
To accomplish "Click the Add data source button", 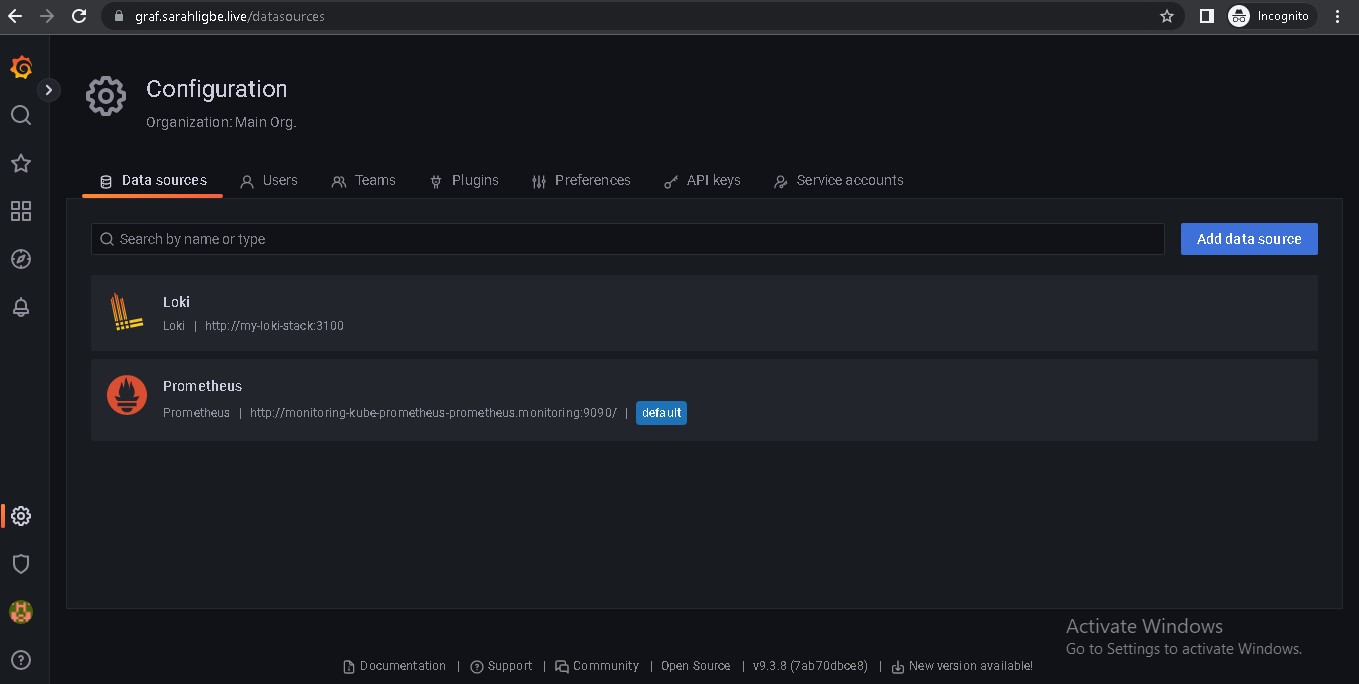I will (1249, 239).
